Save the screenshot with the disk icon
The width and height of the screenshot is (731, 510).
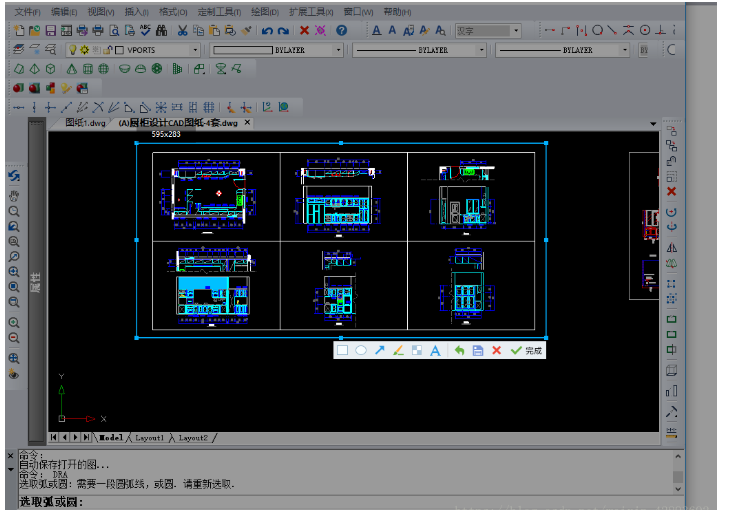click(478, 351)
